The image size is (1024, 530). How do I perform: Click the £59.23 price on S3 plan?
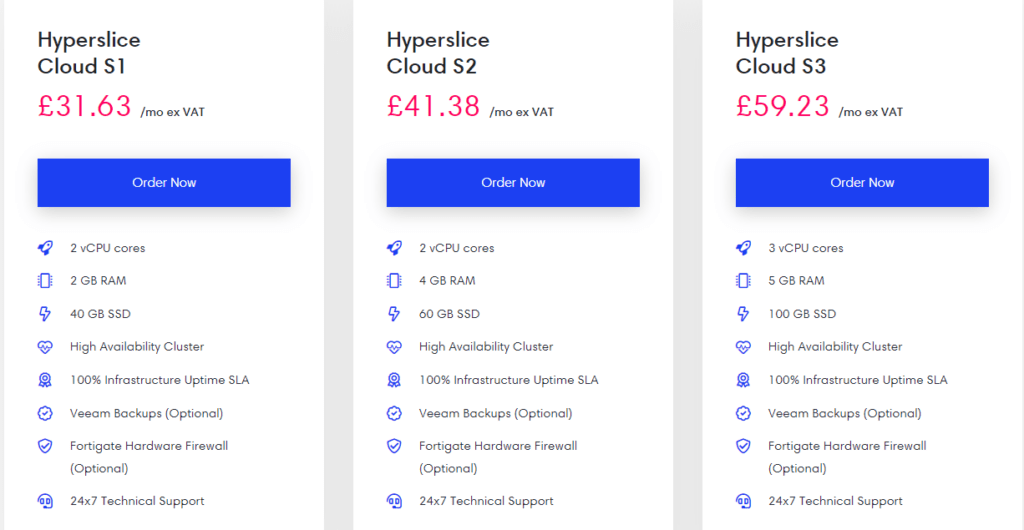(783, 106)
